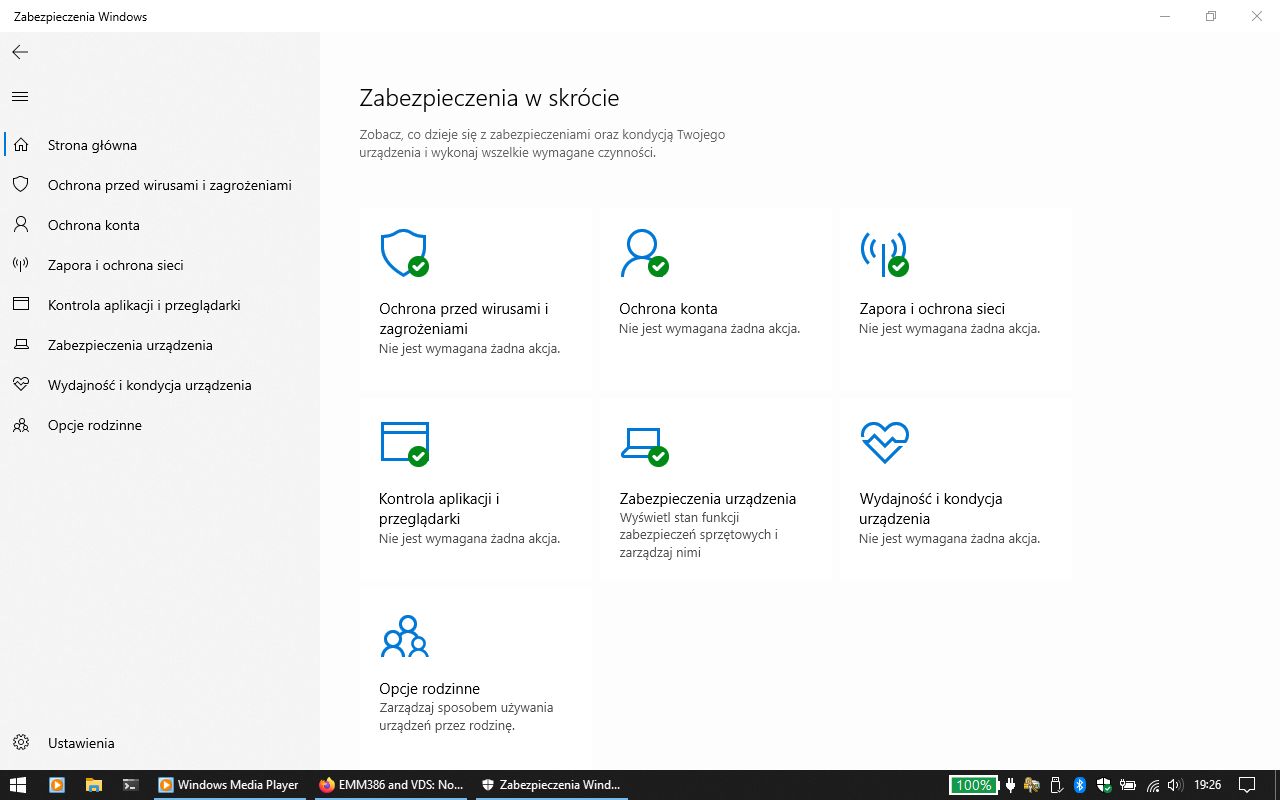
Task: Click the large heart health tile icon
Action: [x=884, y=442]
